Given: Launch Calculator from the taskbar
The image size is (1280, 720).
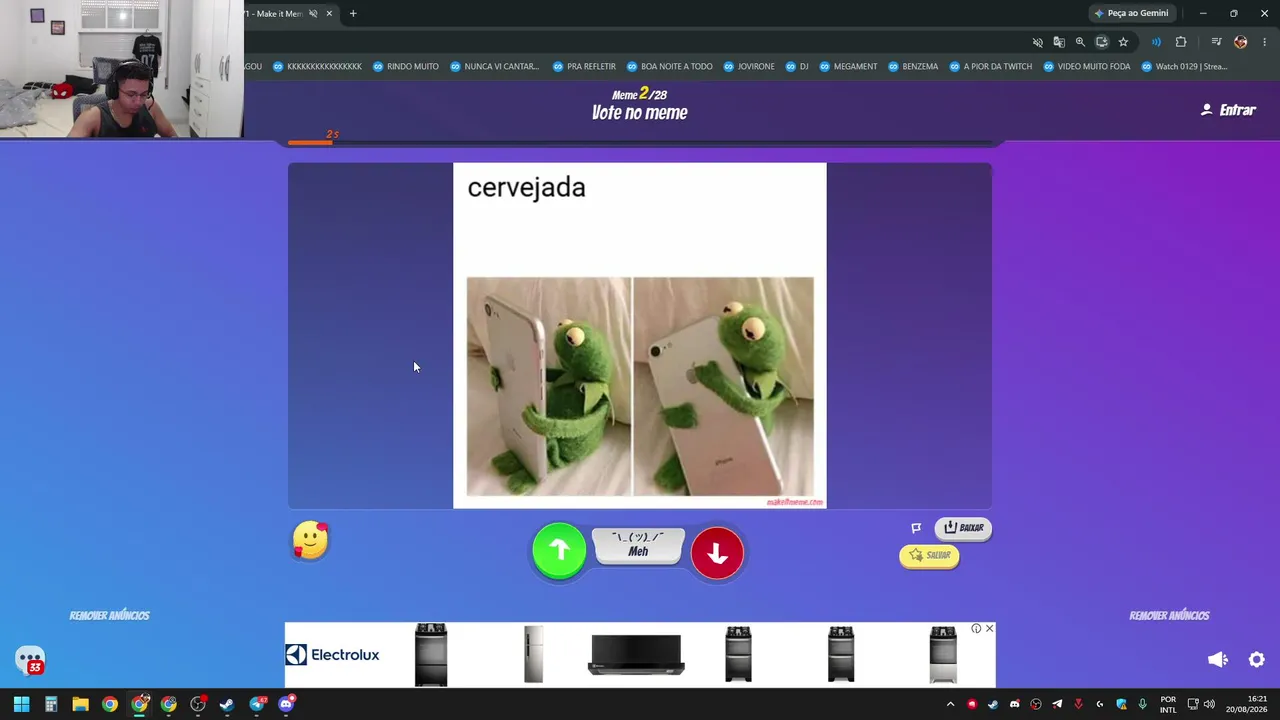Looking at the screenshot, I should click(x=51, y=704).
